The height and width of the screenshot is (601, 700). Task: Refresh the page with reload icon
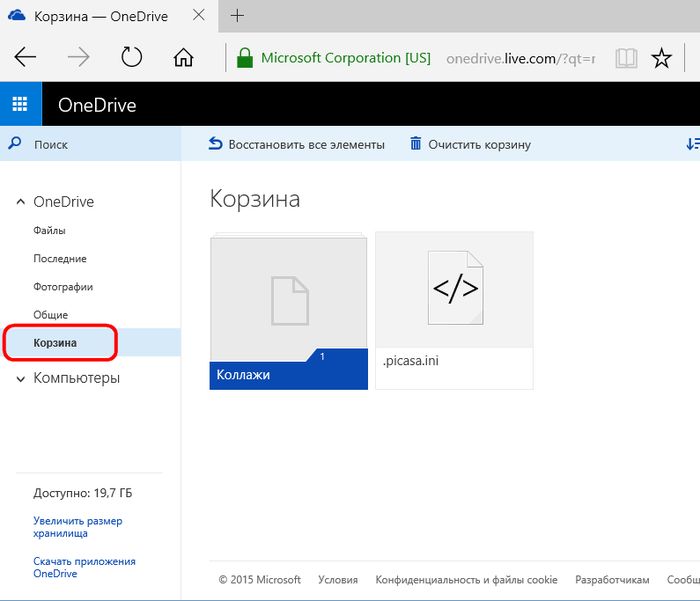[131, 58]
